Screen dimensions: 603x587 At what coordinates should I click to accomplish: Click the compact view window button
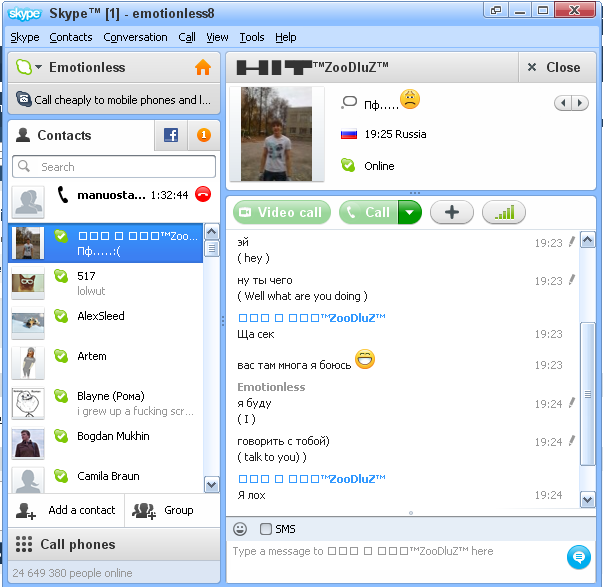496,10
